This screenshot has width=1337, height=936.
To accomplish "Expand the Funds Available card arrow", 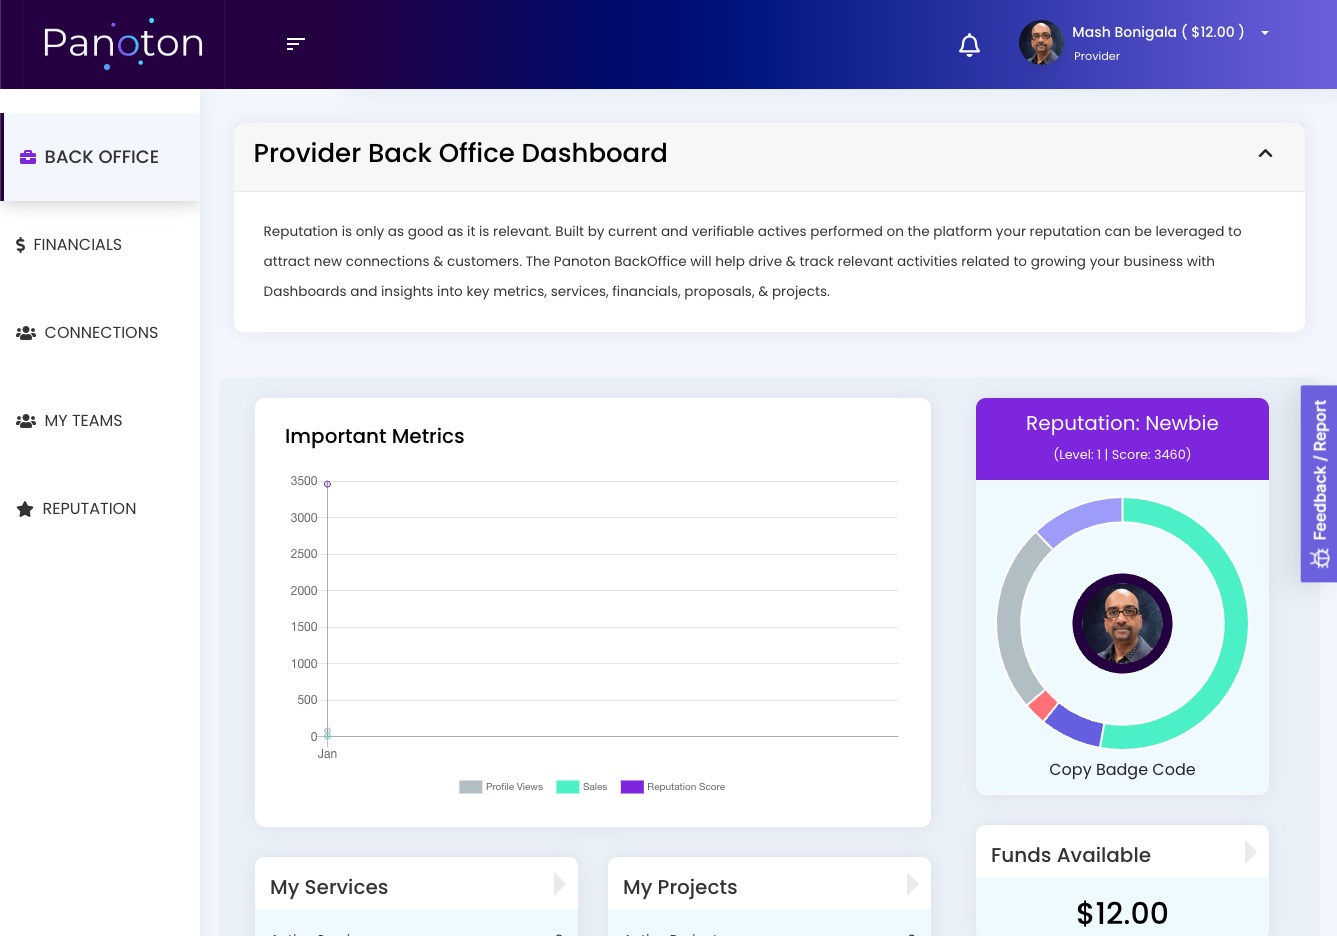I will 1251,852.
